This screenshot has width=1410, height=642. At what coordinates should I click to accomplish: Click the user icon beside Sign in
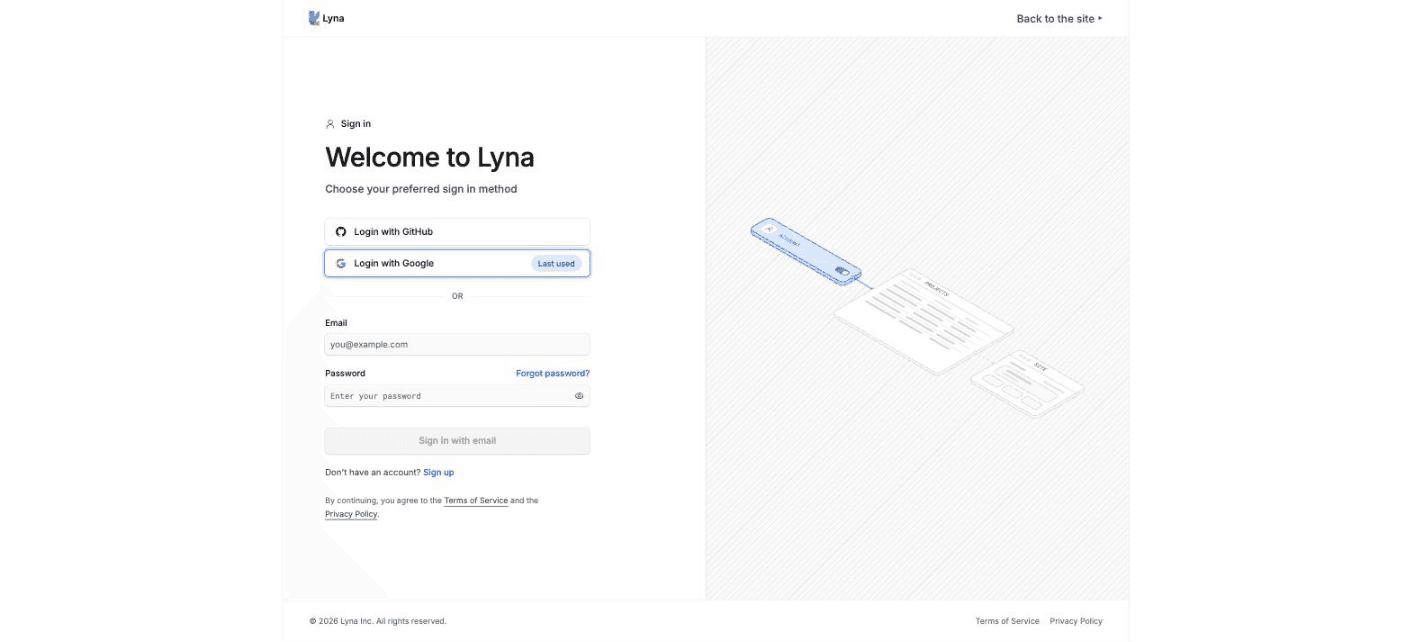(x=330, y=124)
